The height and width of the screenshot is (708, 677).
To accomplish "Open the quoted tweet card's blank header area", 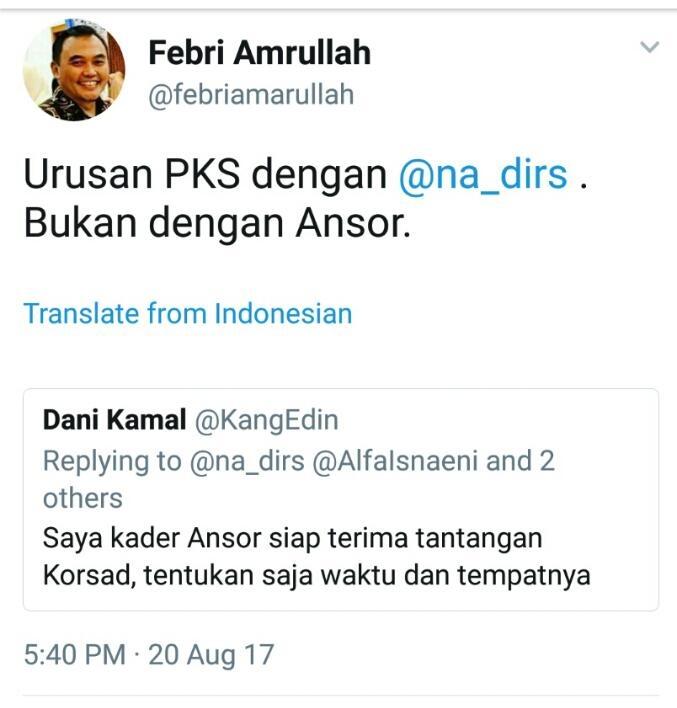I will (x=497, y=420).
